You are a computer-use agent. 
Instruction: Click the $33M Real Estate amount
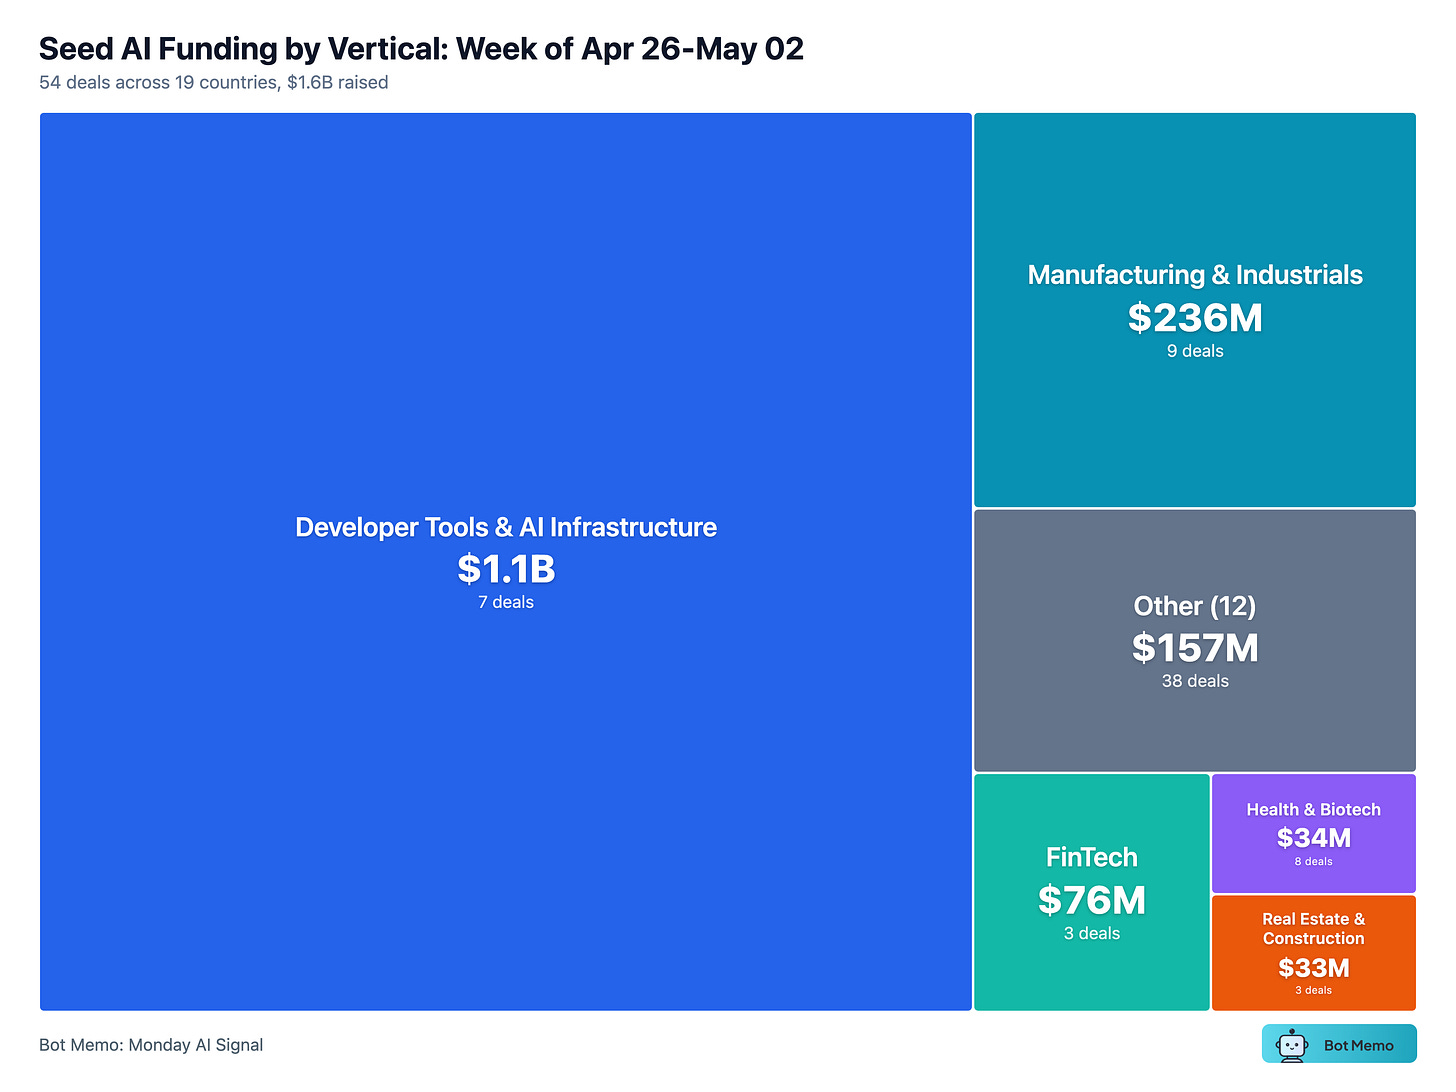coord(1314,968)
